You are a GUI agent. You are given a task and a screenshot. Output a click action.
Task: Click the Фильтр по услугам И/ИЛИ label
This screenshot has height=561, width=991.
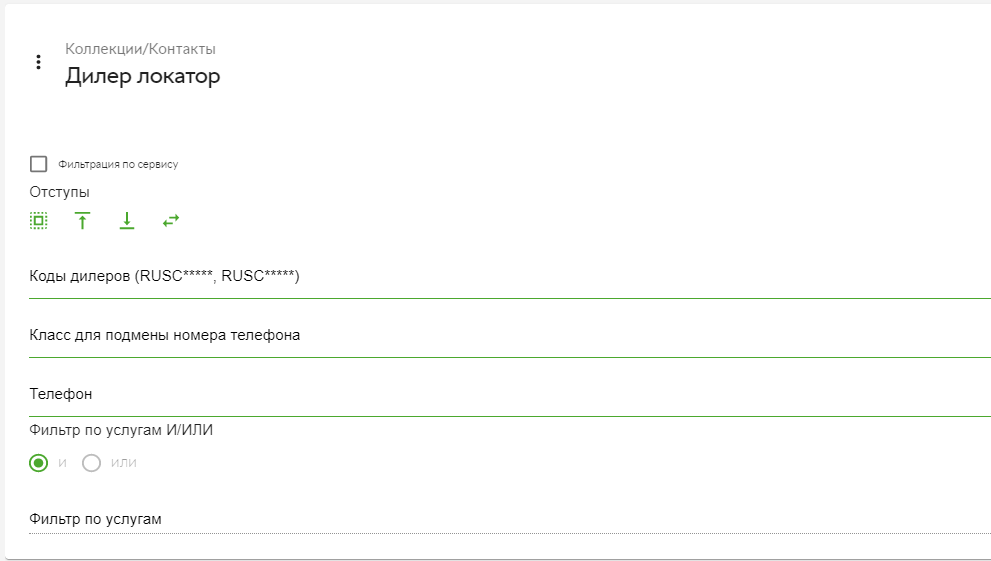click(x=121, y=430)
